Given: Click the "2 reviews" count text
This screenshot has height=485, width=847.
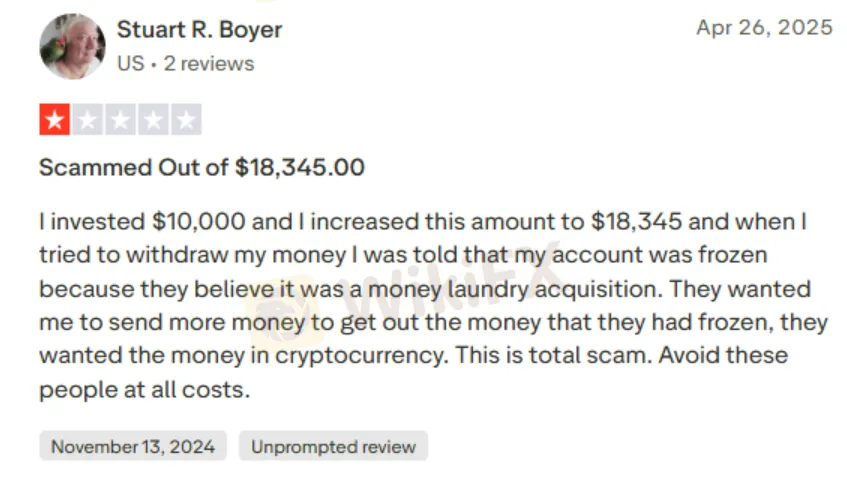Looking at the screenshot, I should (x=208, y=64).
